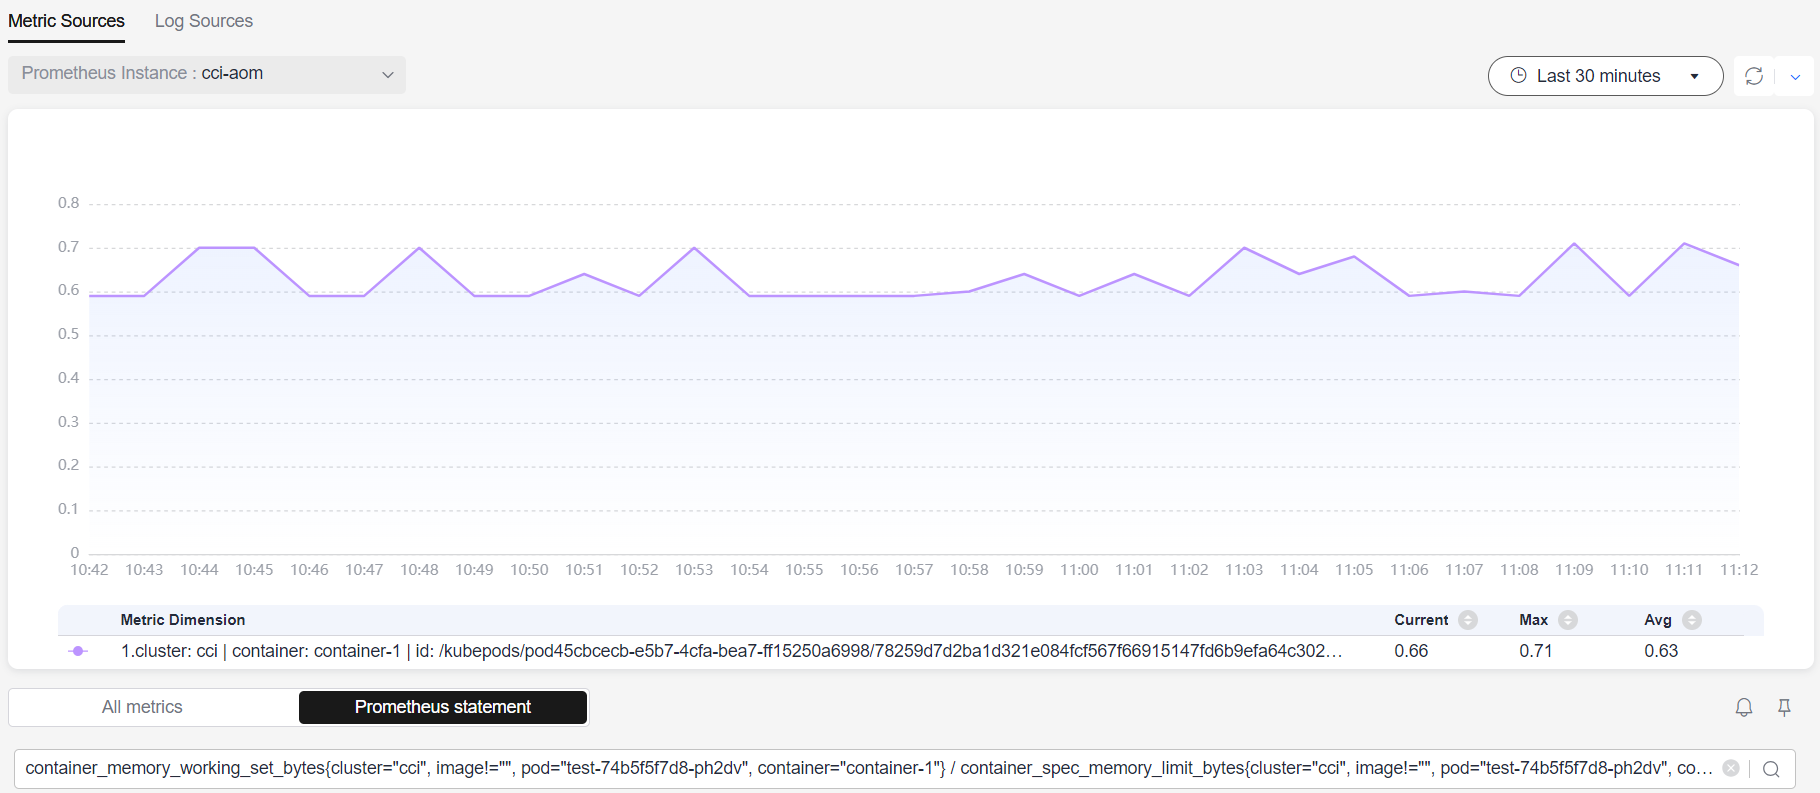Click the pin icon
This screenshot has width=1820, height=793.
coord(1784,708)
